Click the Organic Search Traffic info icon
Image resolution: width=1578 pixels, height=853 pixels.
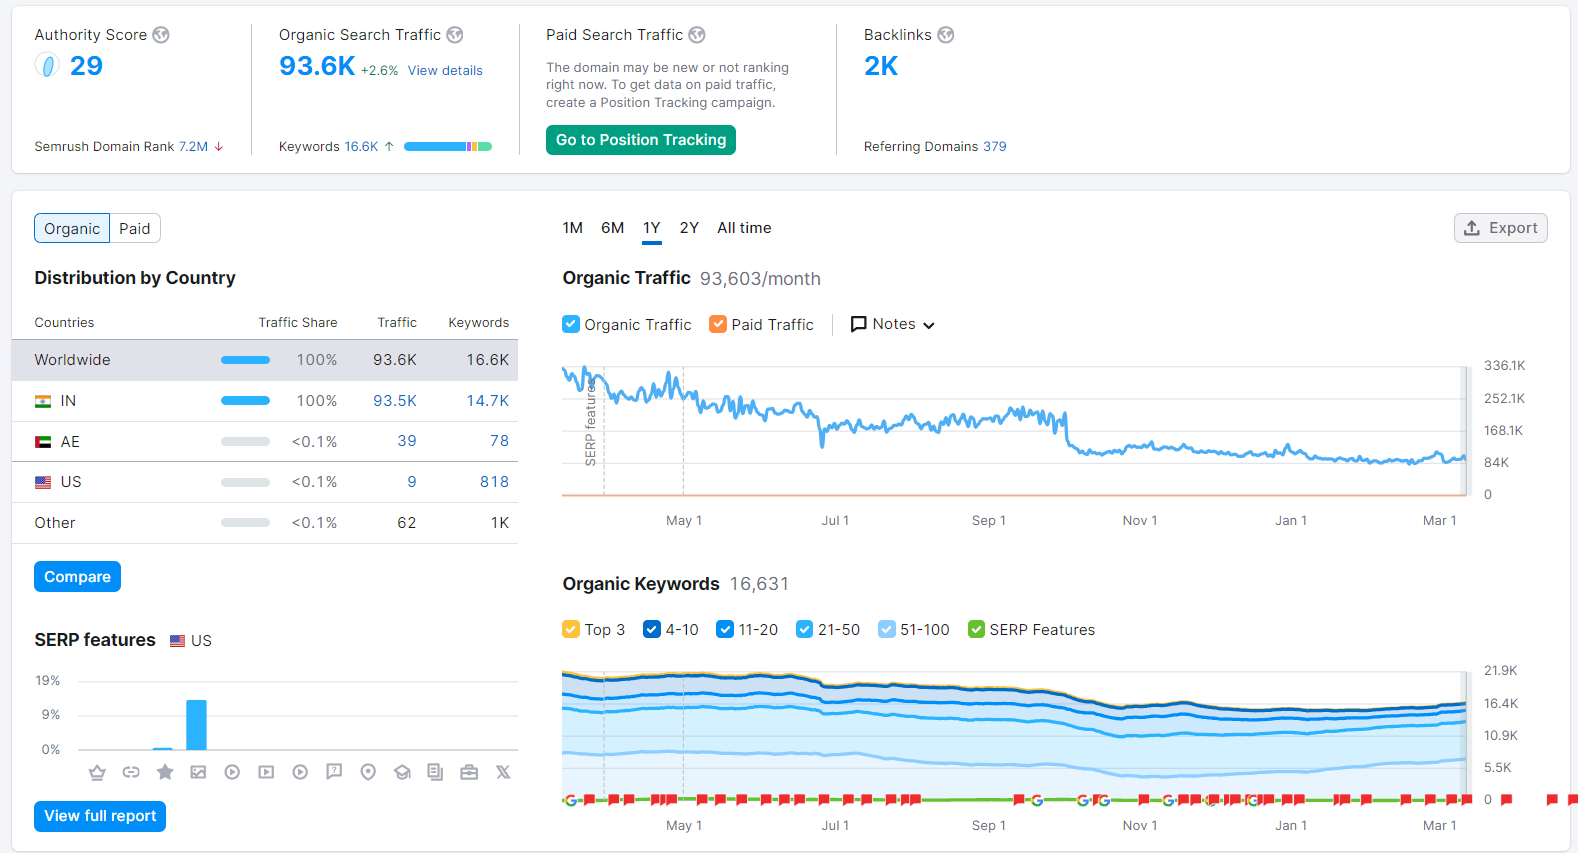tap(455, 35)
